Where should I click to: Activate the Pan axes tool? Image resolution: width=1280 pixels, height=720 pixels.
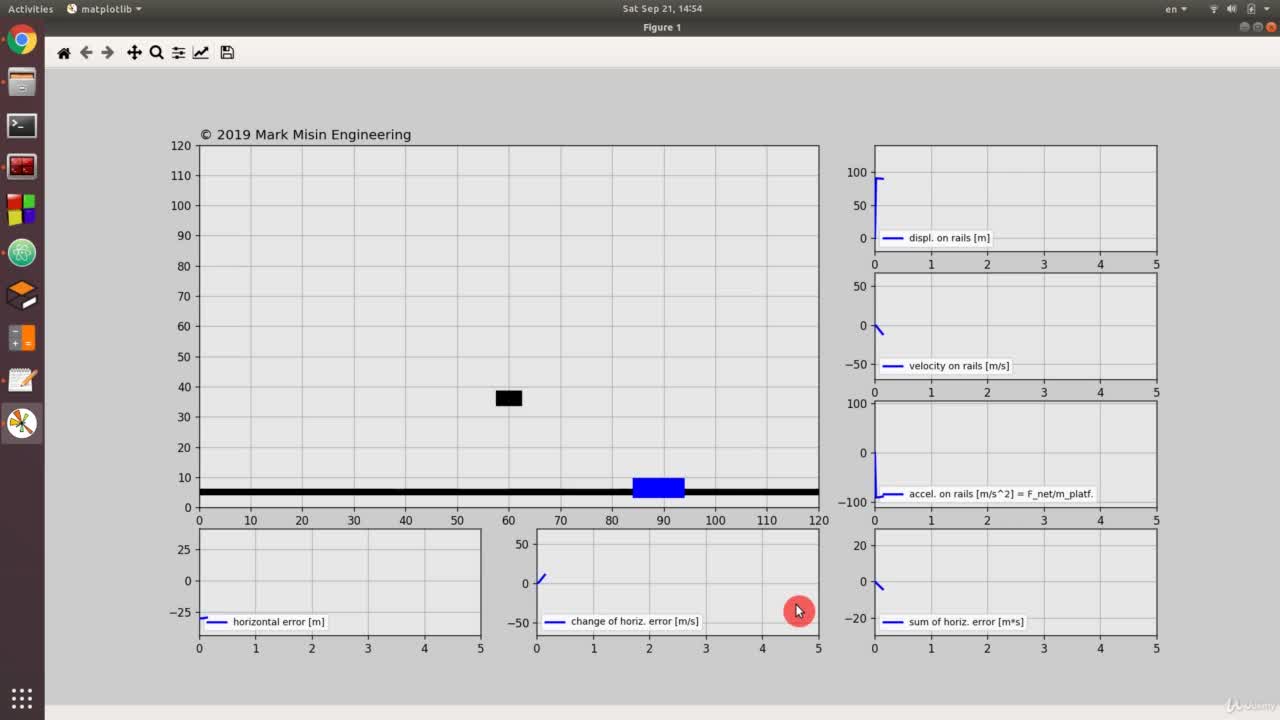tap(134, 53)
